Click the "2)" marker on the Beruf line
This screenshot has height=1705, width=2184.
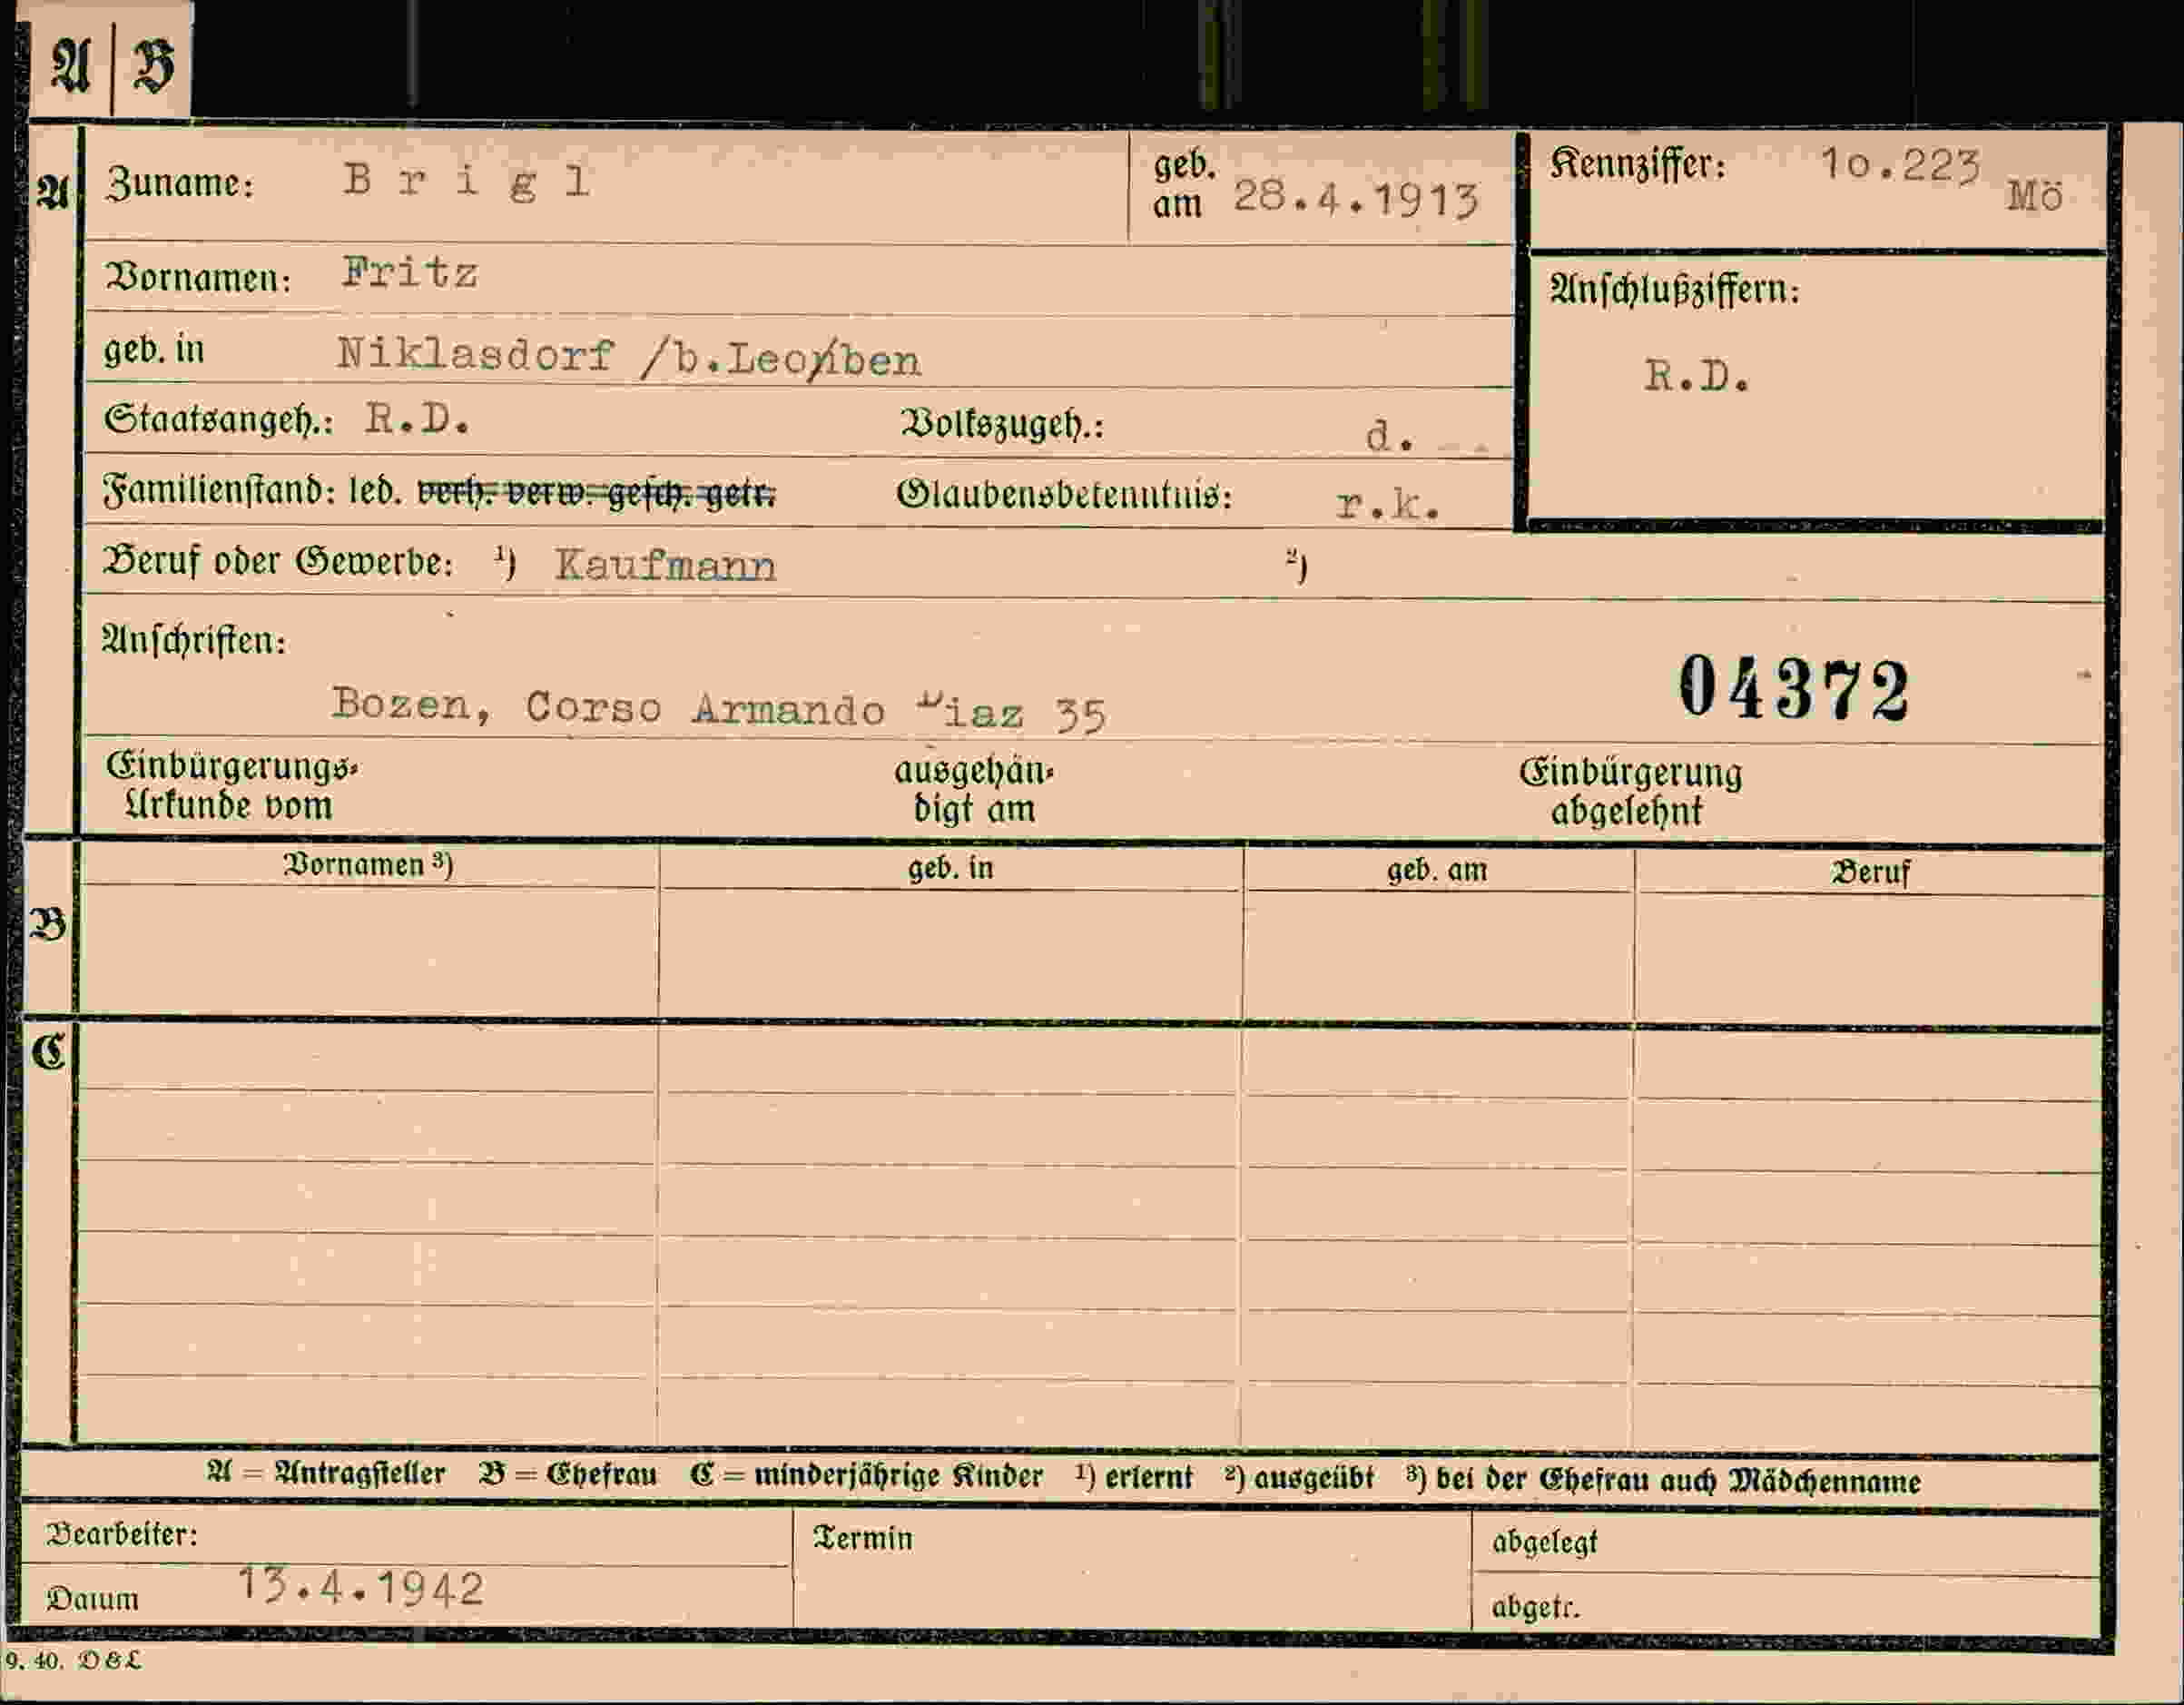point(1296,566)
